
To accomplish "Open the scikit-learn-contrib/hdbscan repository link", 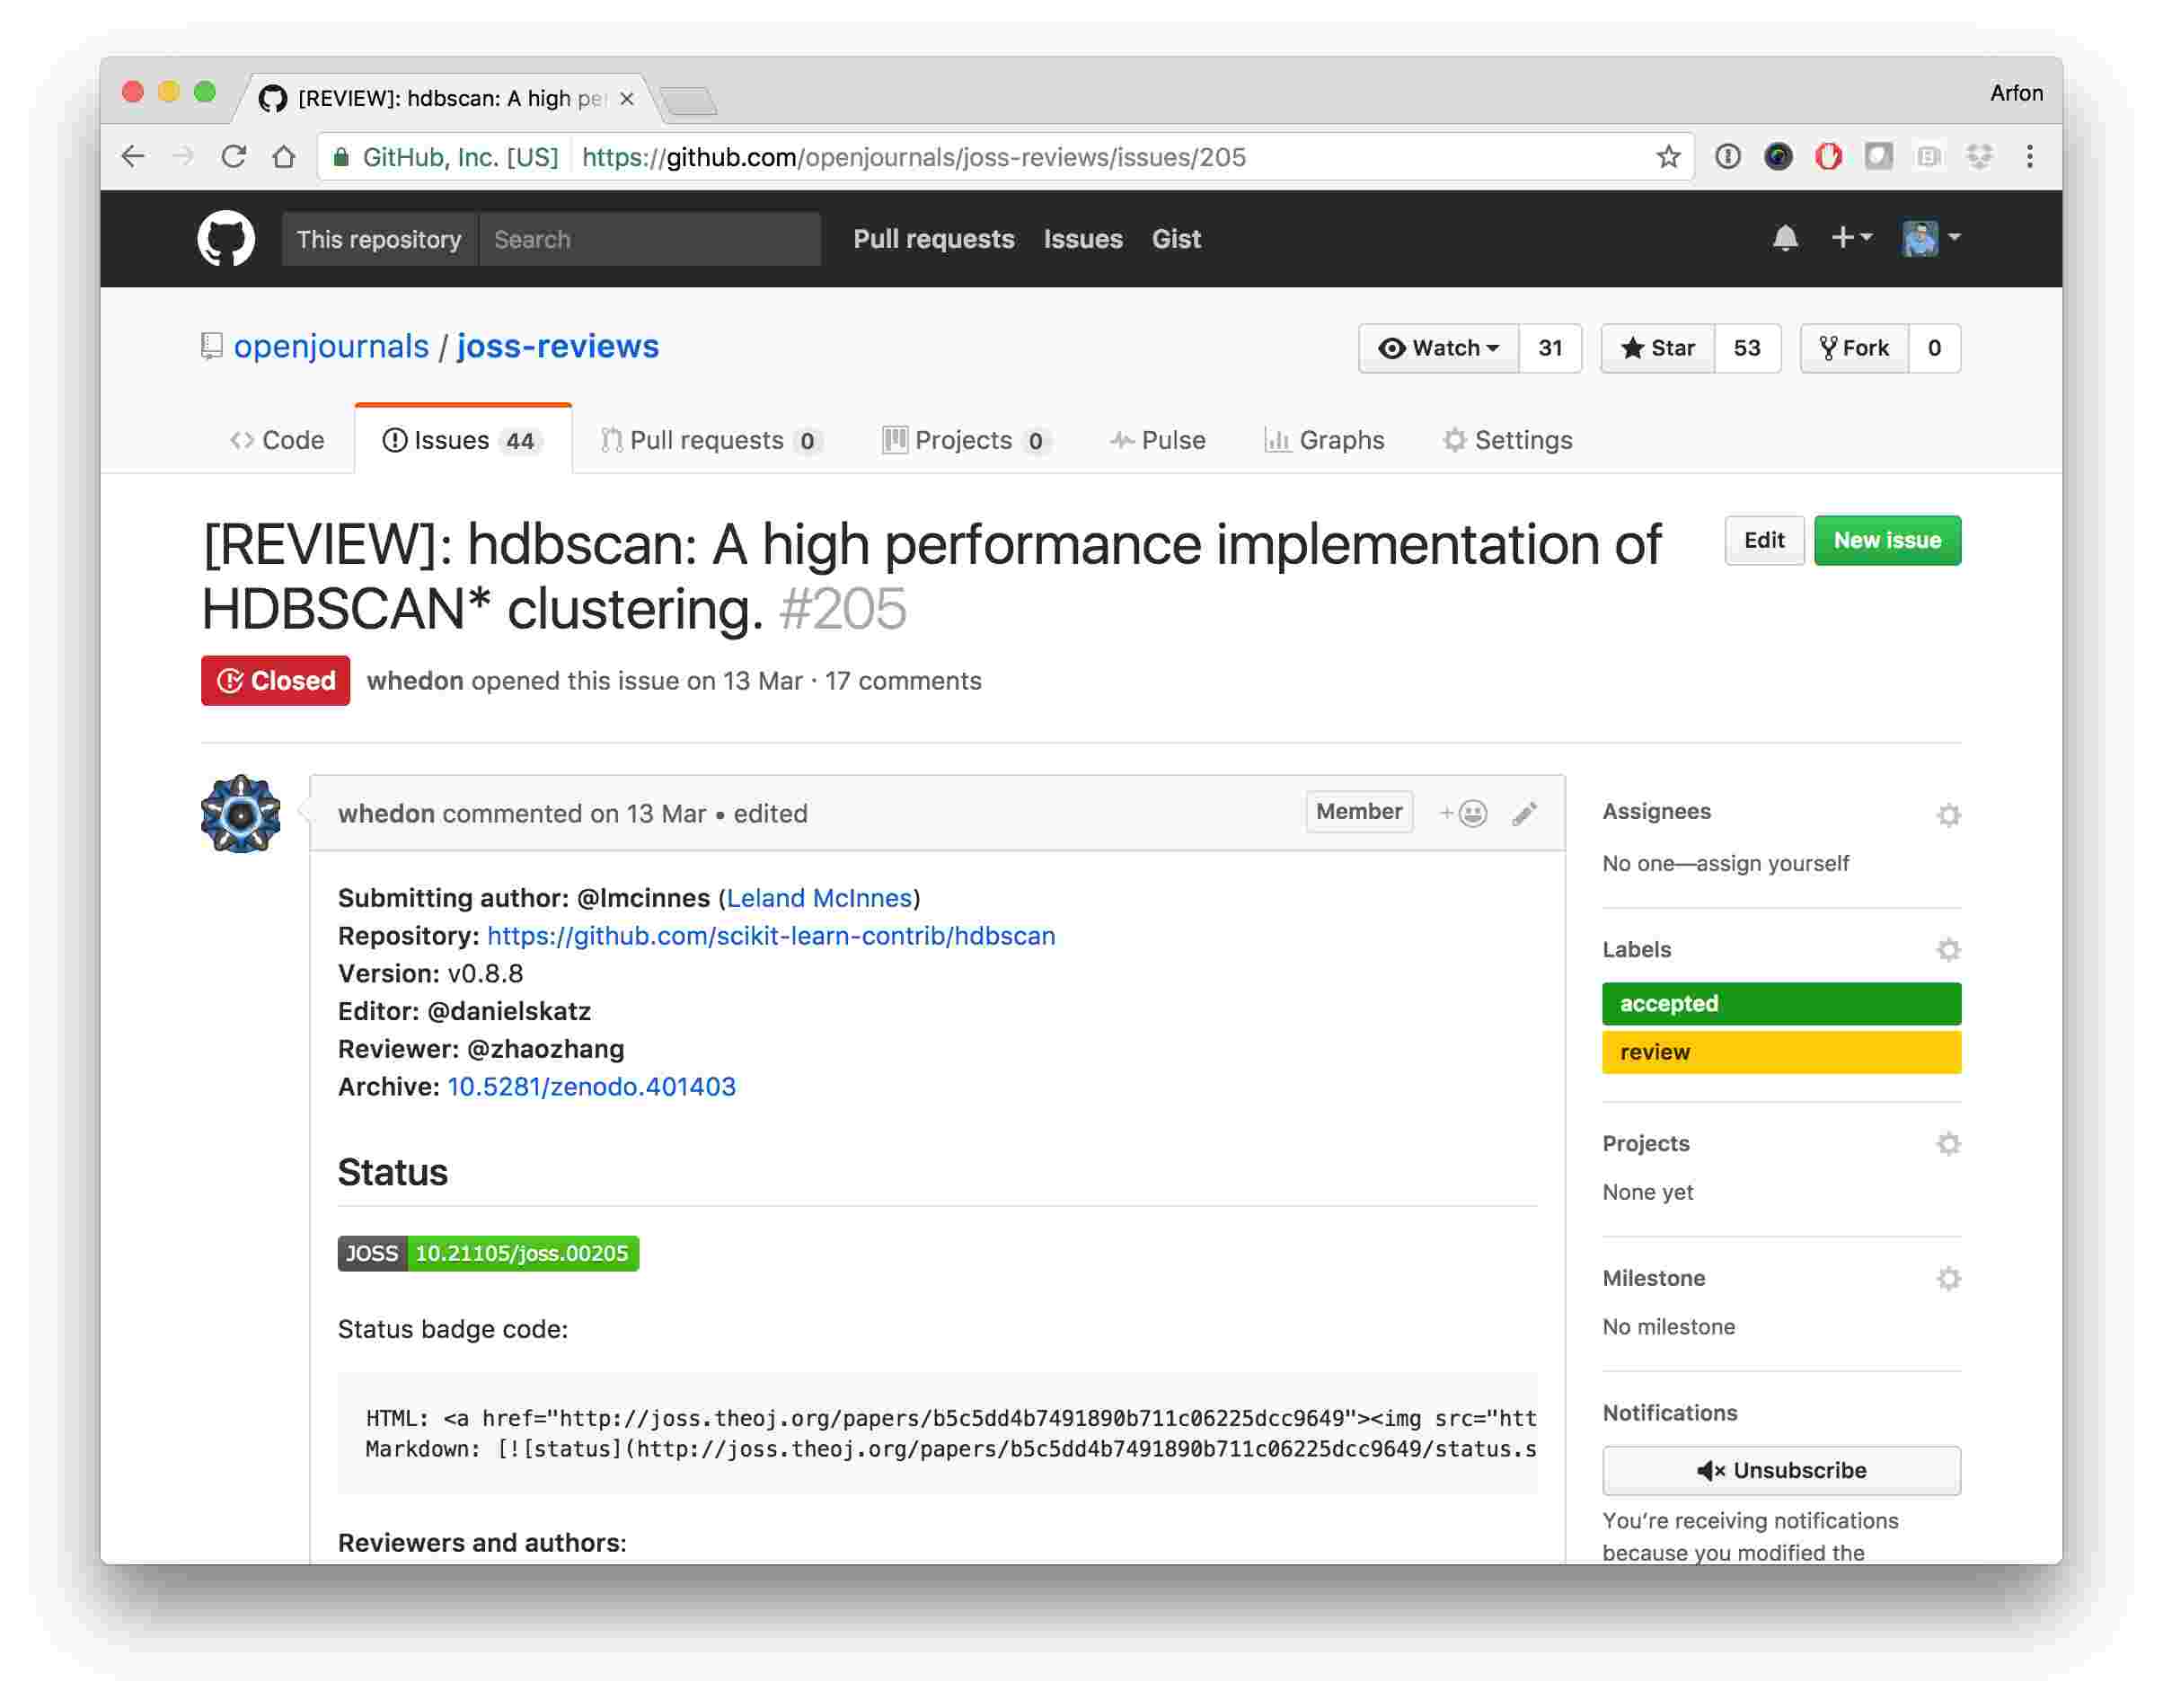I will coord(771,936).
